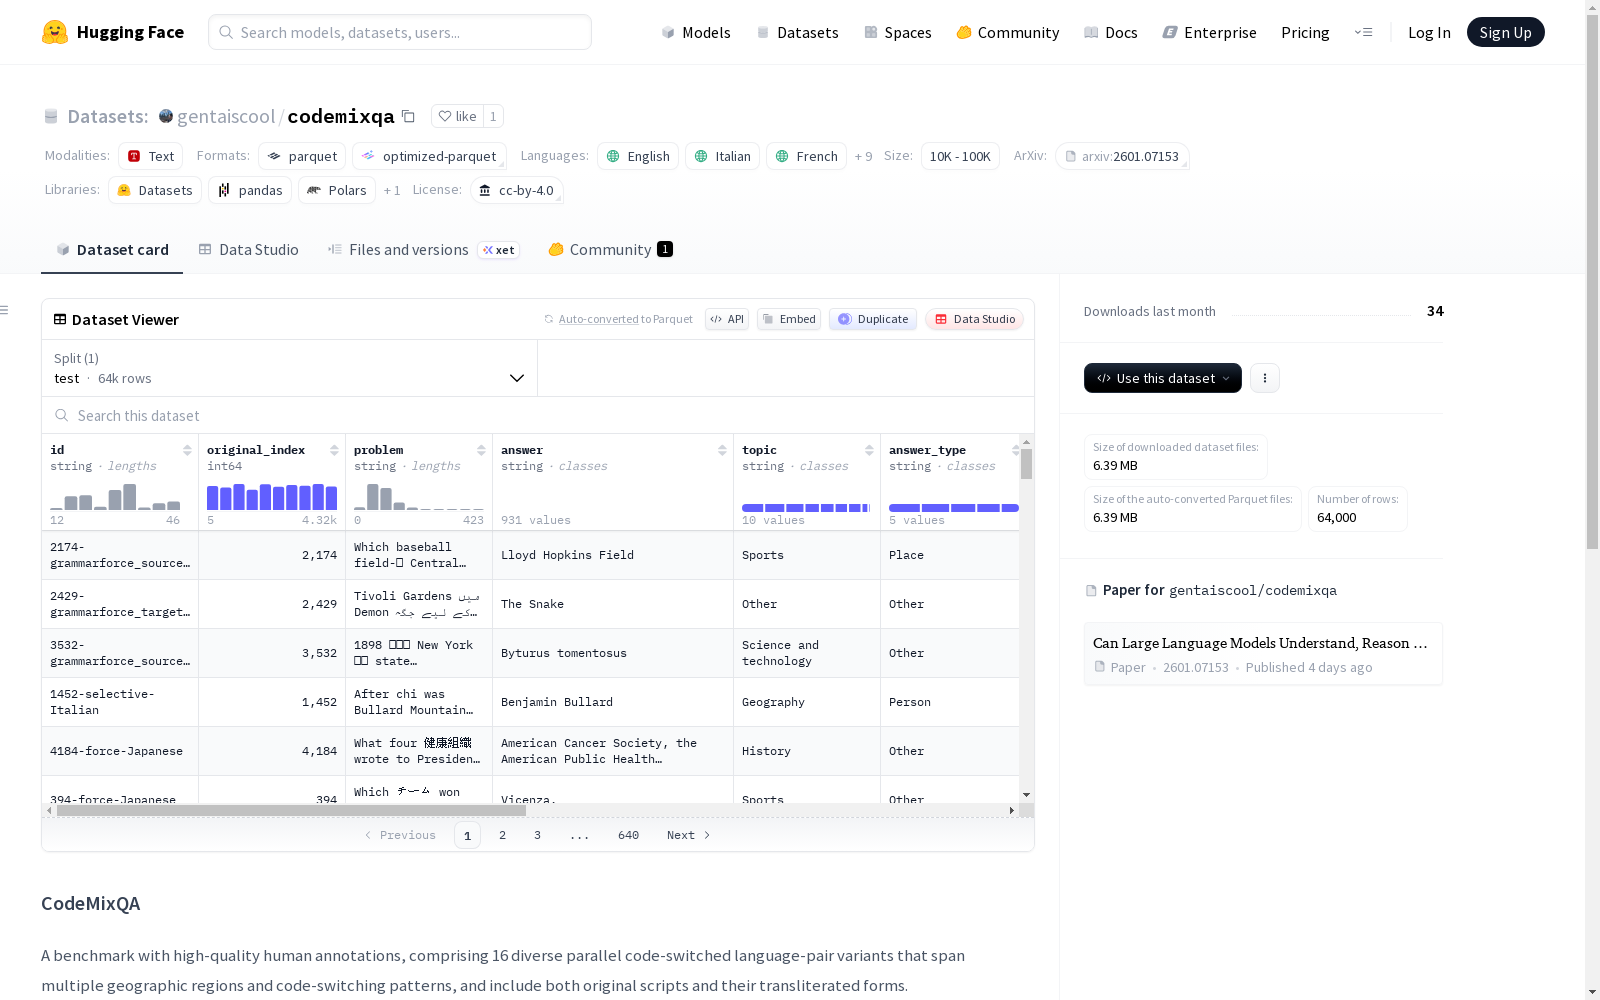This screenshot has height=1000, width=1600.
Task: Select the optimized-parquet format tag
Action: coord(429,156)
